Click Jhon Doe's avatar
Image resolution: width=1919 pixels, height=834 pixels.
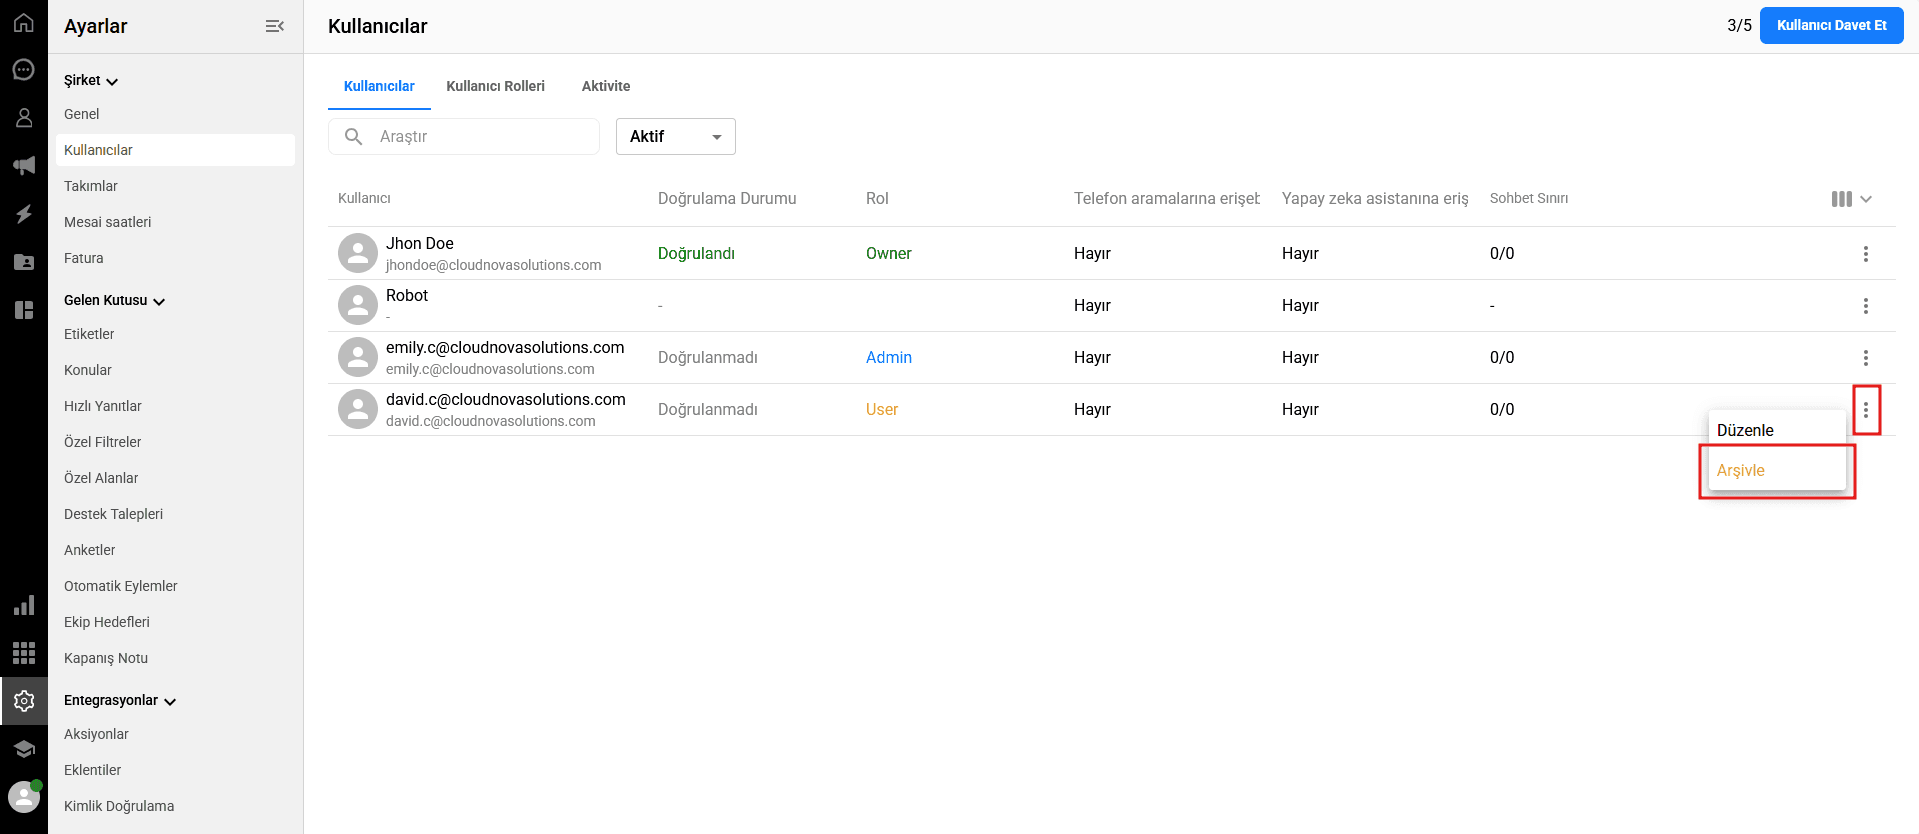(358, 253)
